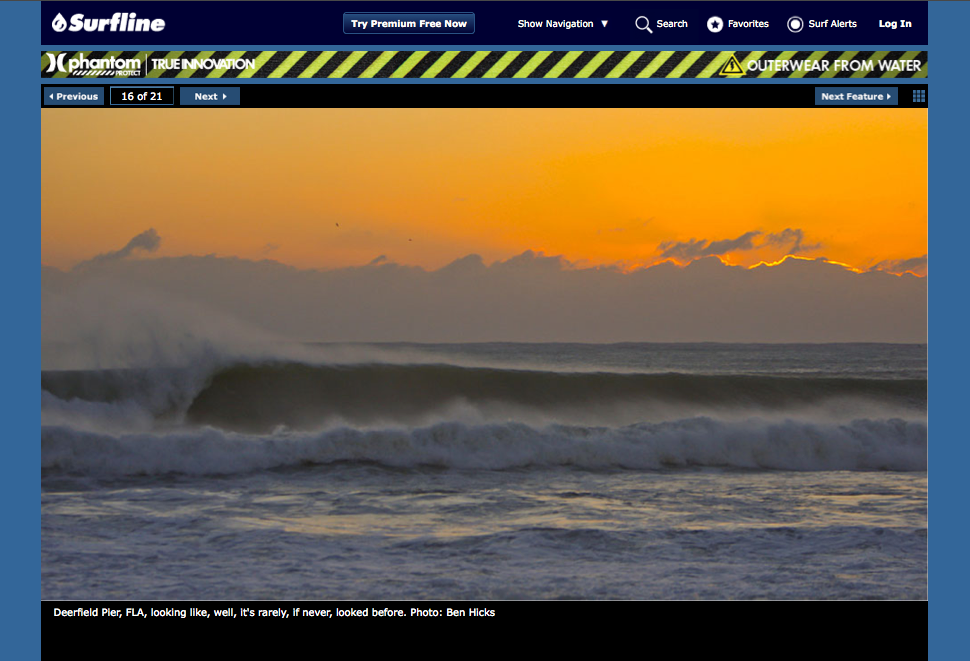Go to the Previous photo
Image resolution: width=970 pixels, height=661 pixels.
(73, 96)
